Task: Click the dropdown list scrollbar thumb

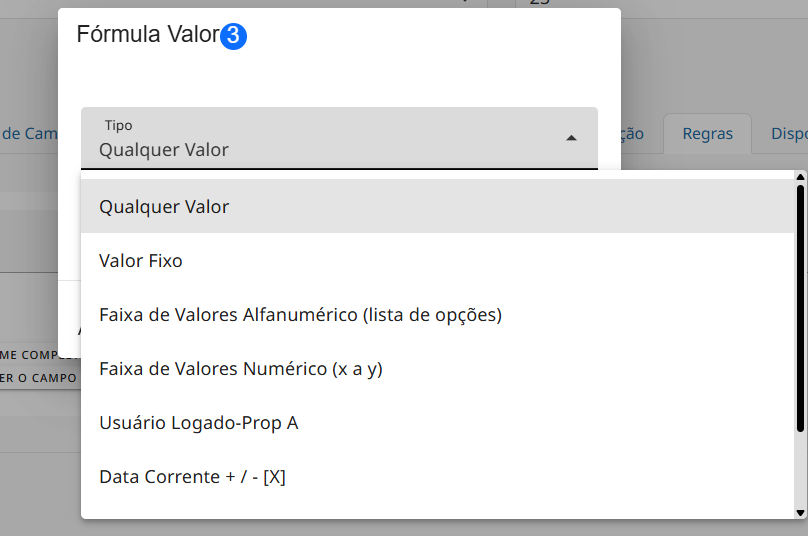Action: coord(800,308)
